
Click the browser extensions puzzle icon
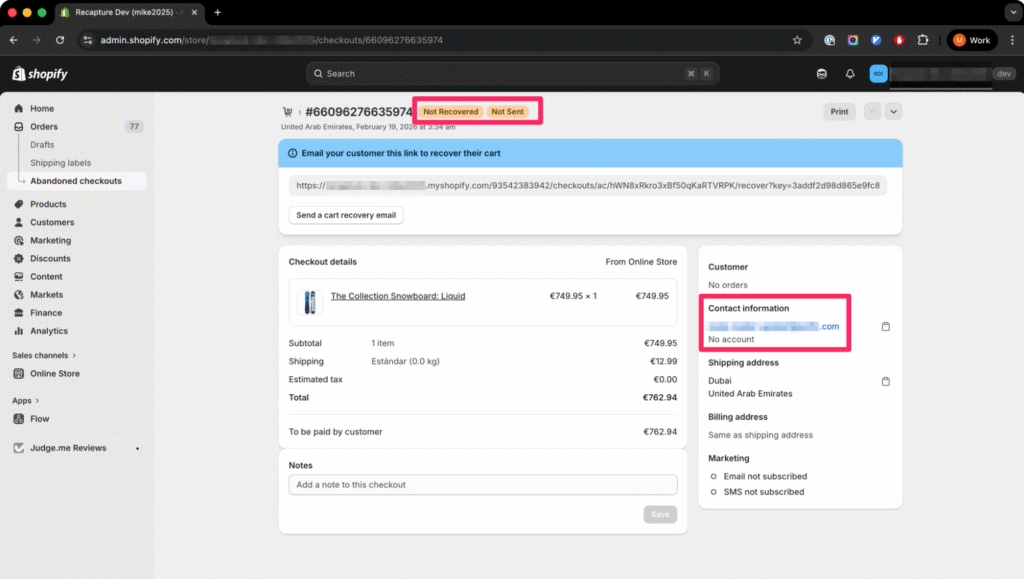[923, 40]
